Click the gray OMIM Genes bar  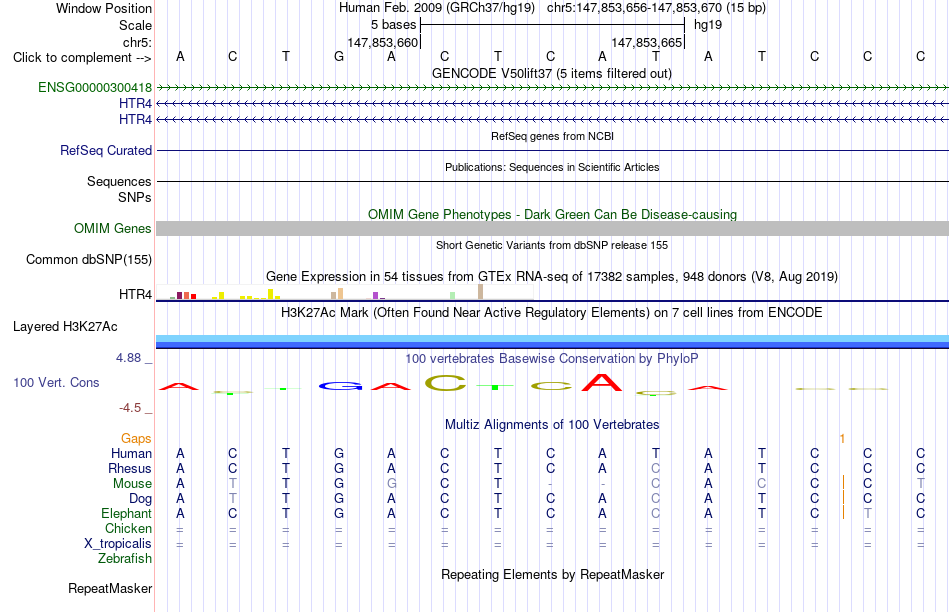[x=553, y=228]
